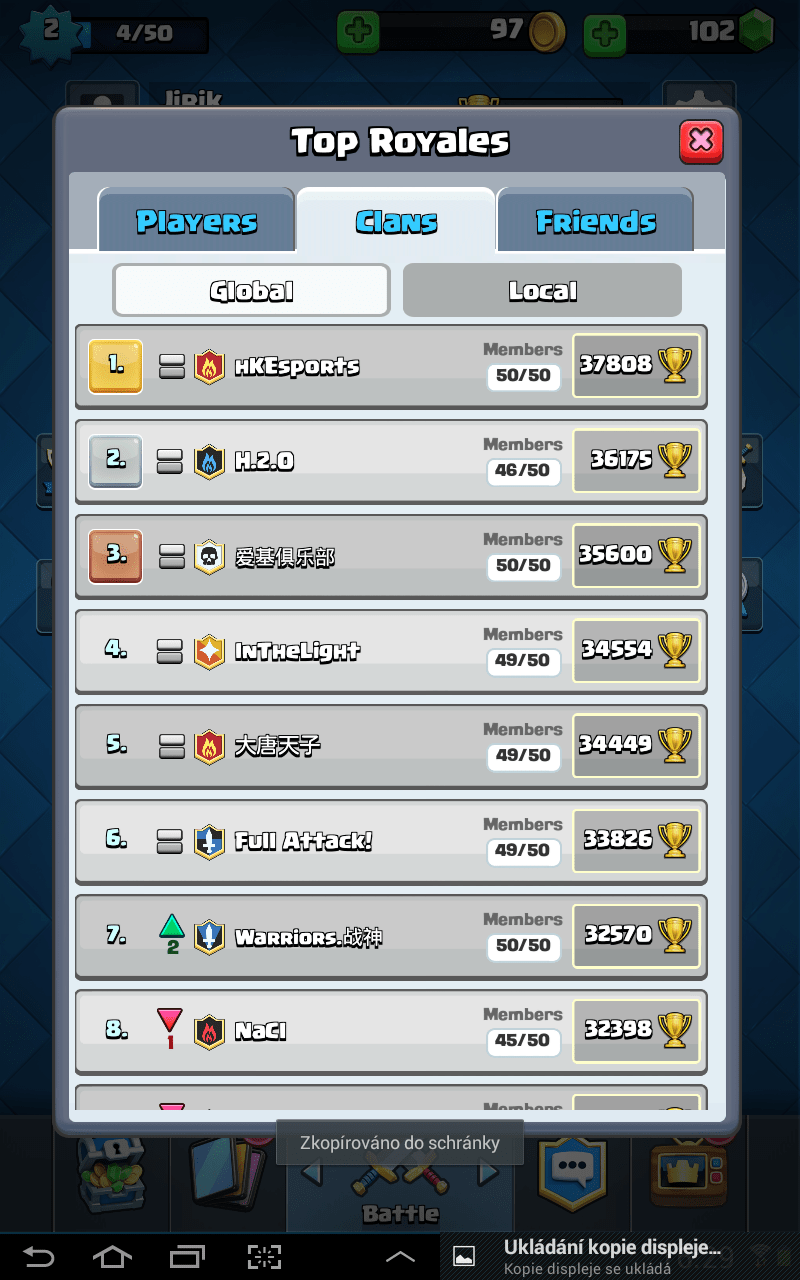Tap the trophy icon next to 37808
Viewport: 800px width, 1280px height.
click(676, 365)
